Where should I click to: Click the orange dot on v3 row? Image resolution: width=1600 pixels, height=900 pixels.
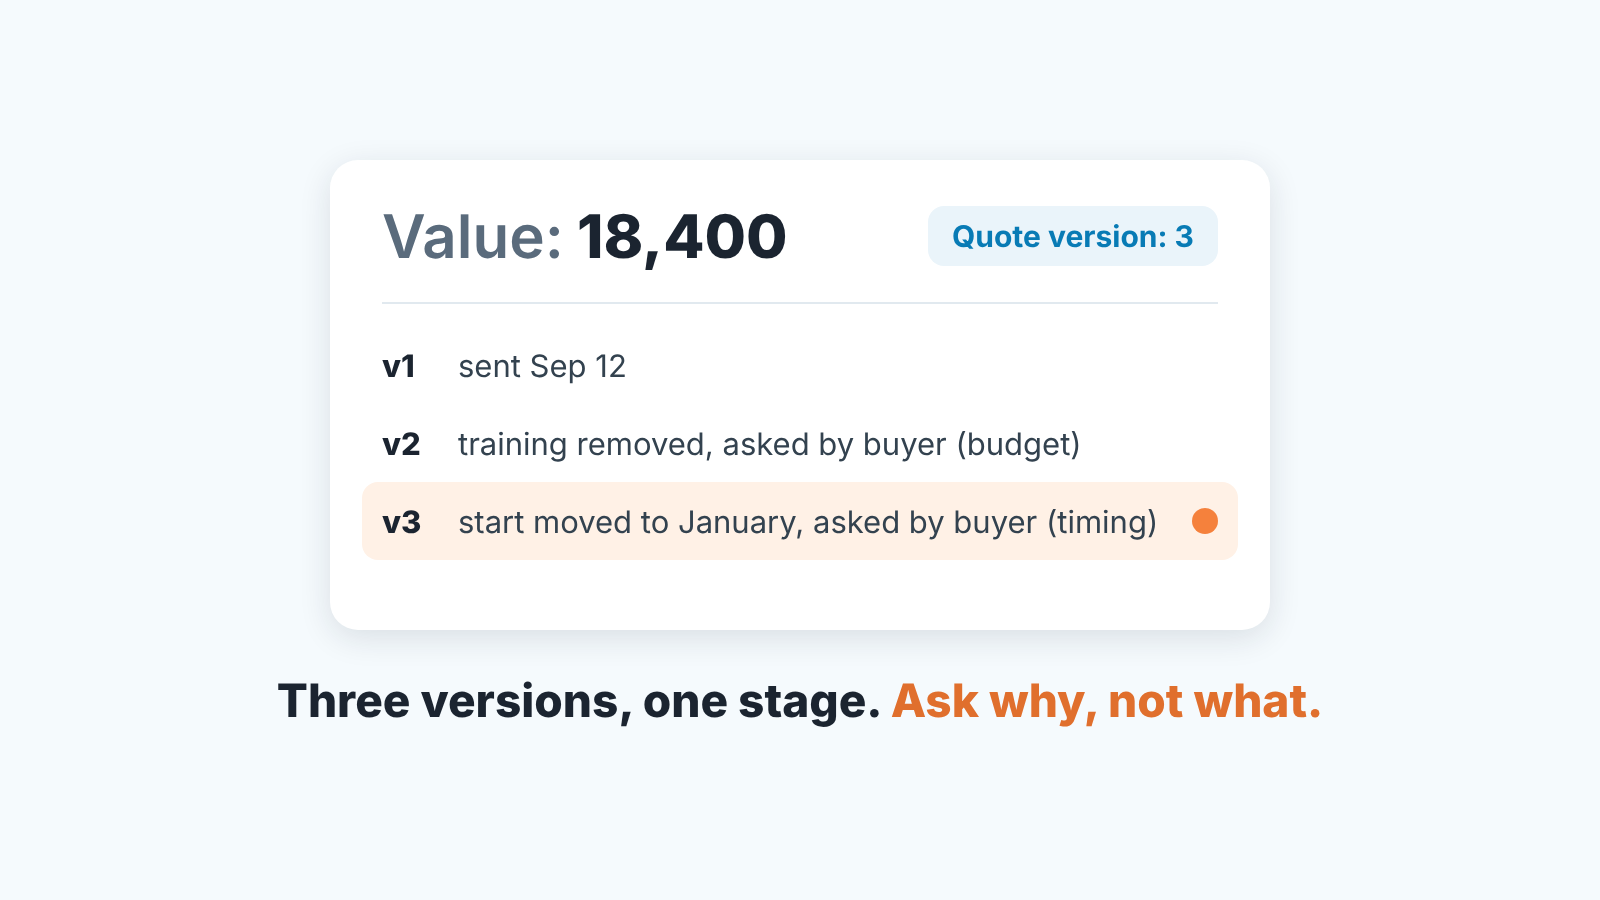pos(1205,521)
